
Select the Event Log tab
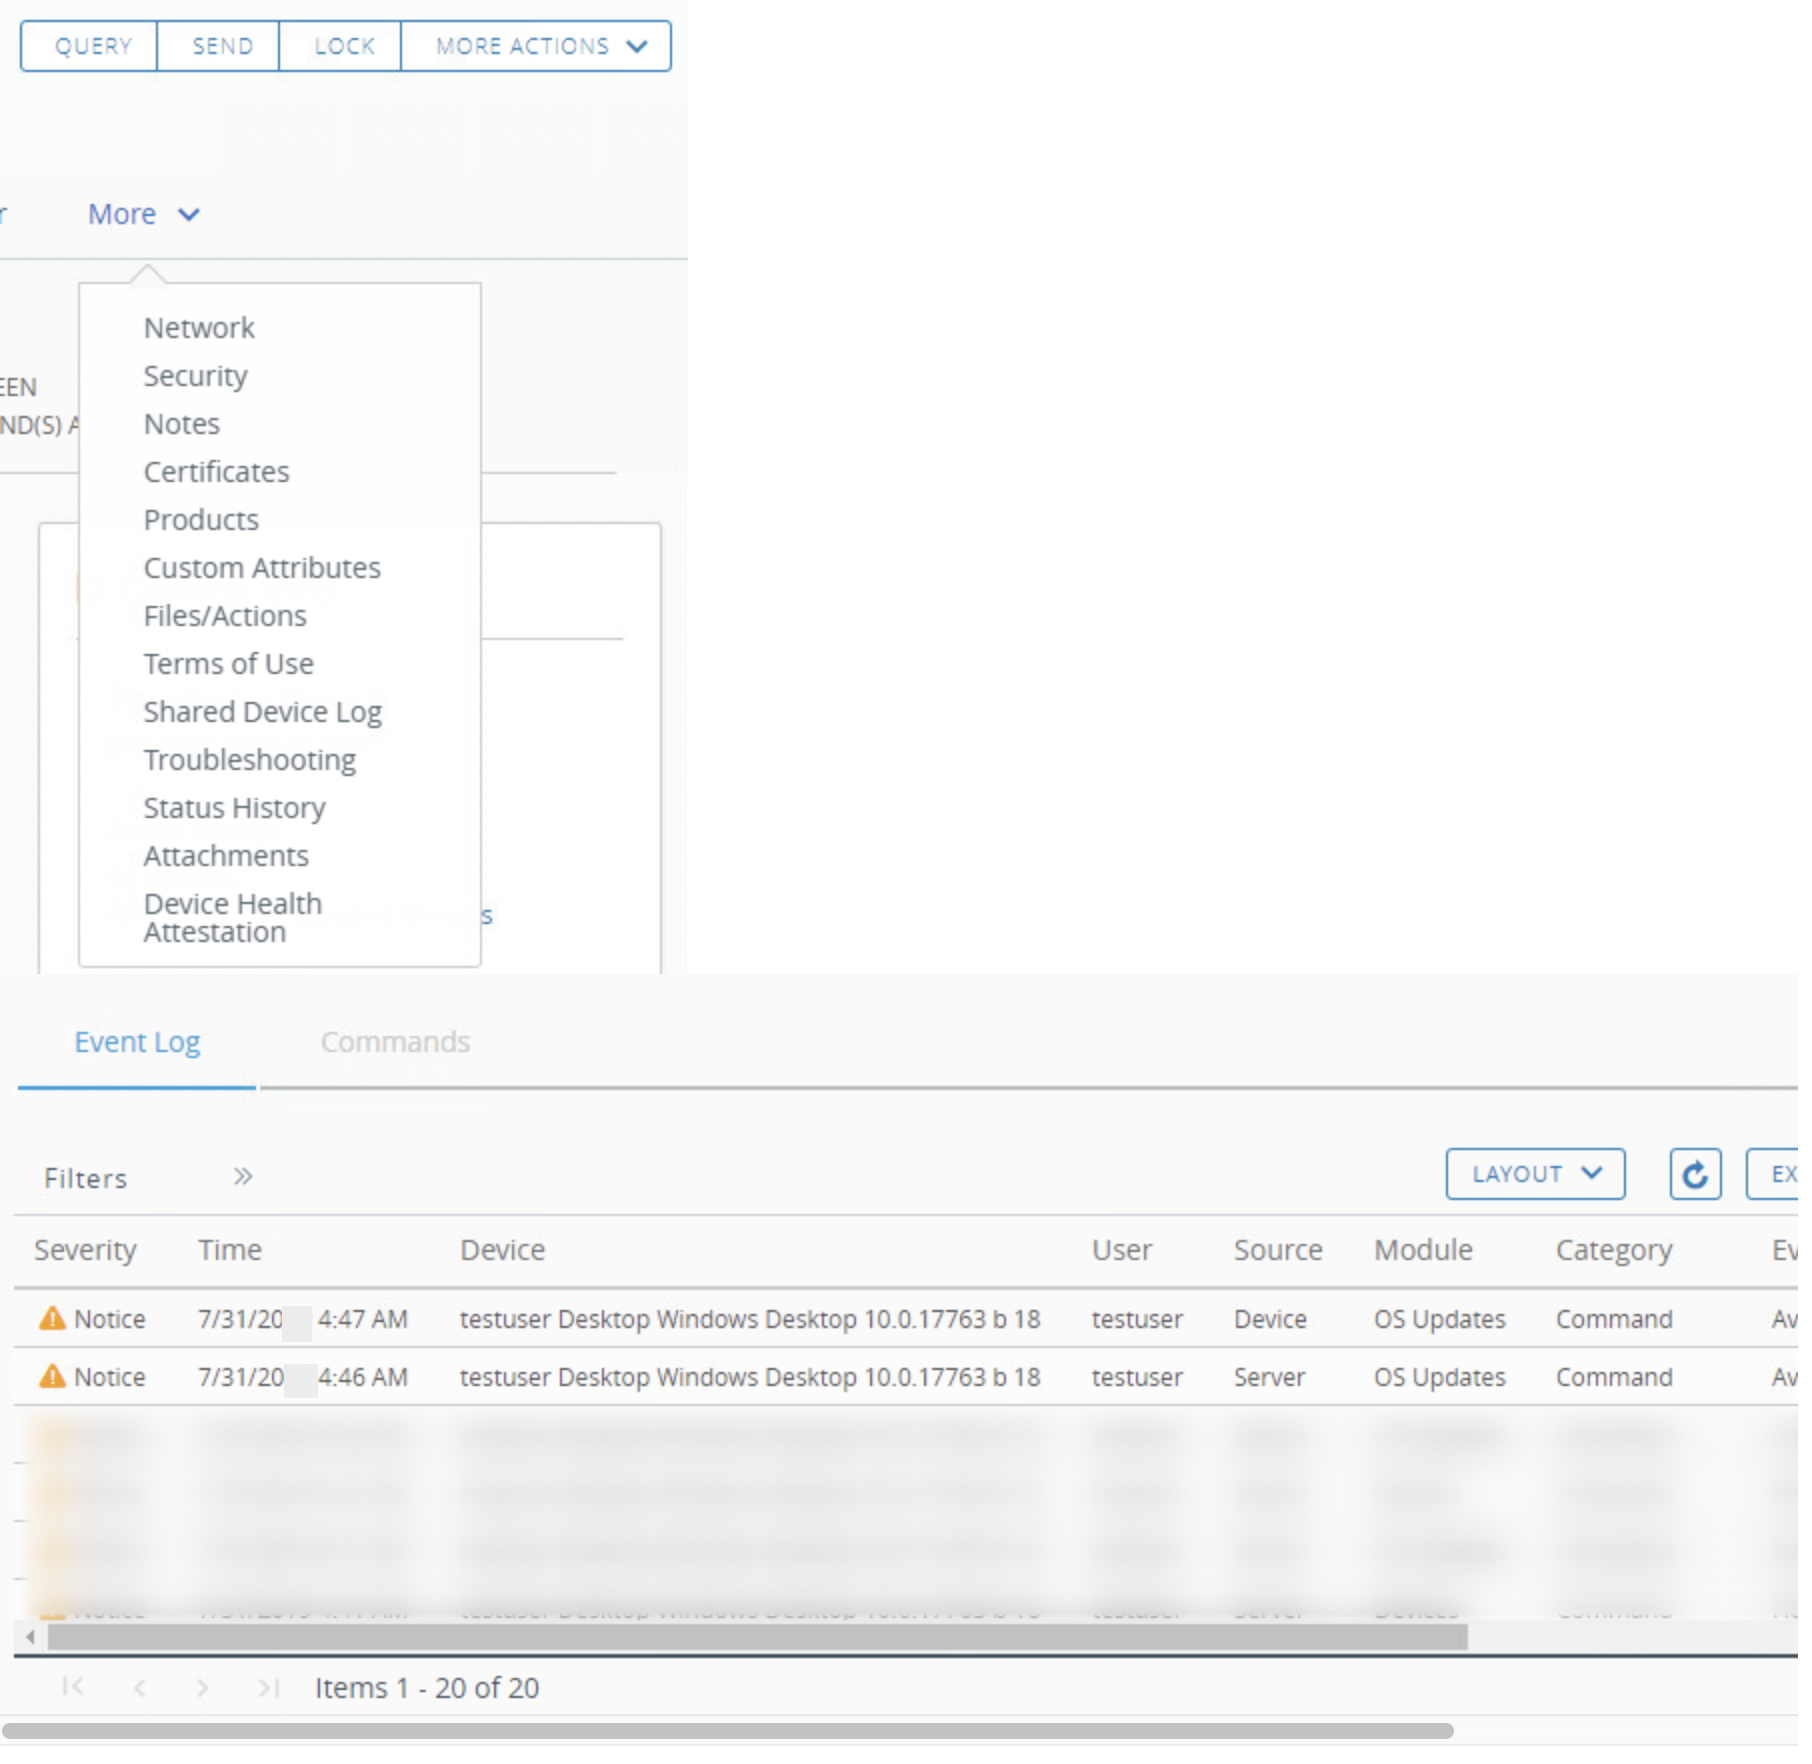pos(137,1041)
